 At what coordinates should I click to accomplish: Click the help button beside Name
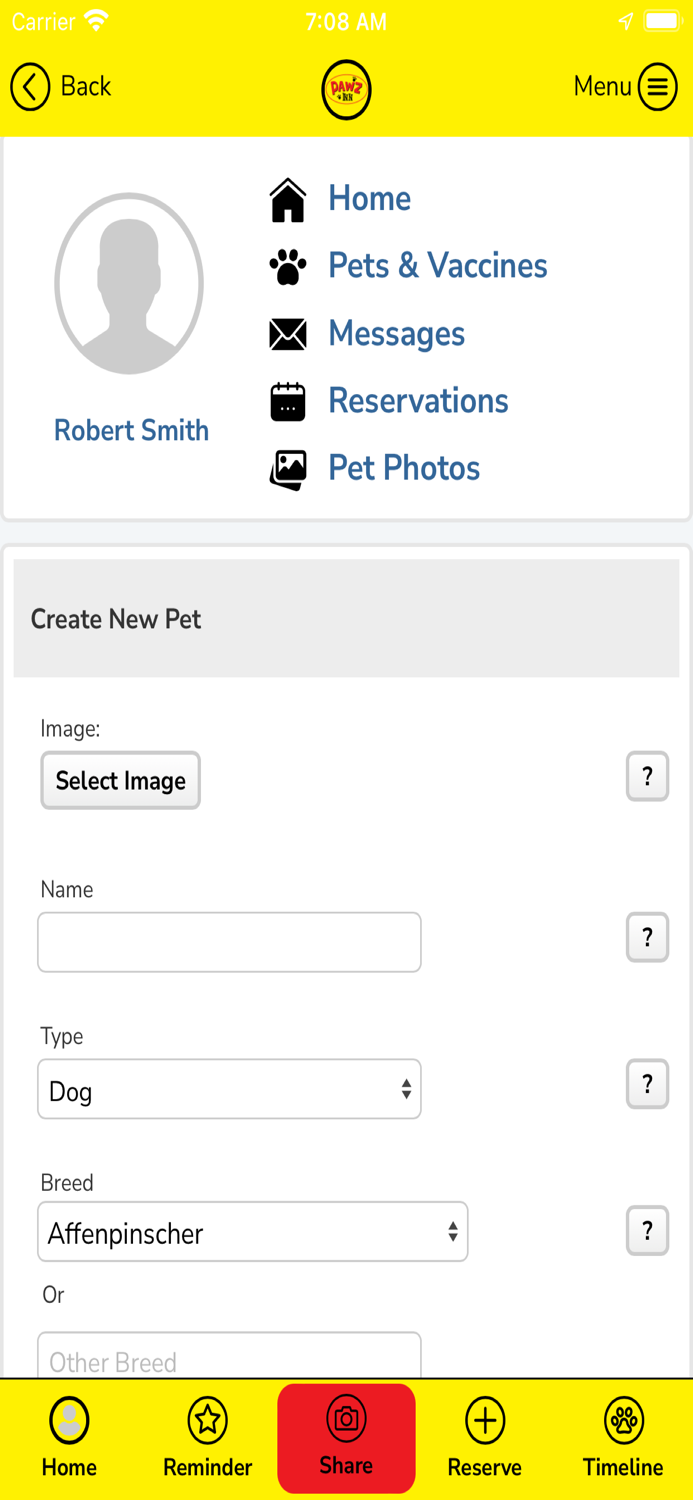pyautogui.click(x=647, y=938)
